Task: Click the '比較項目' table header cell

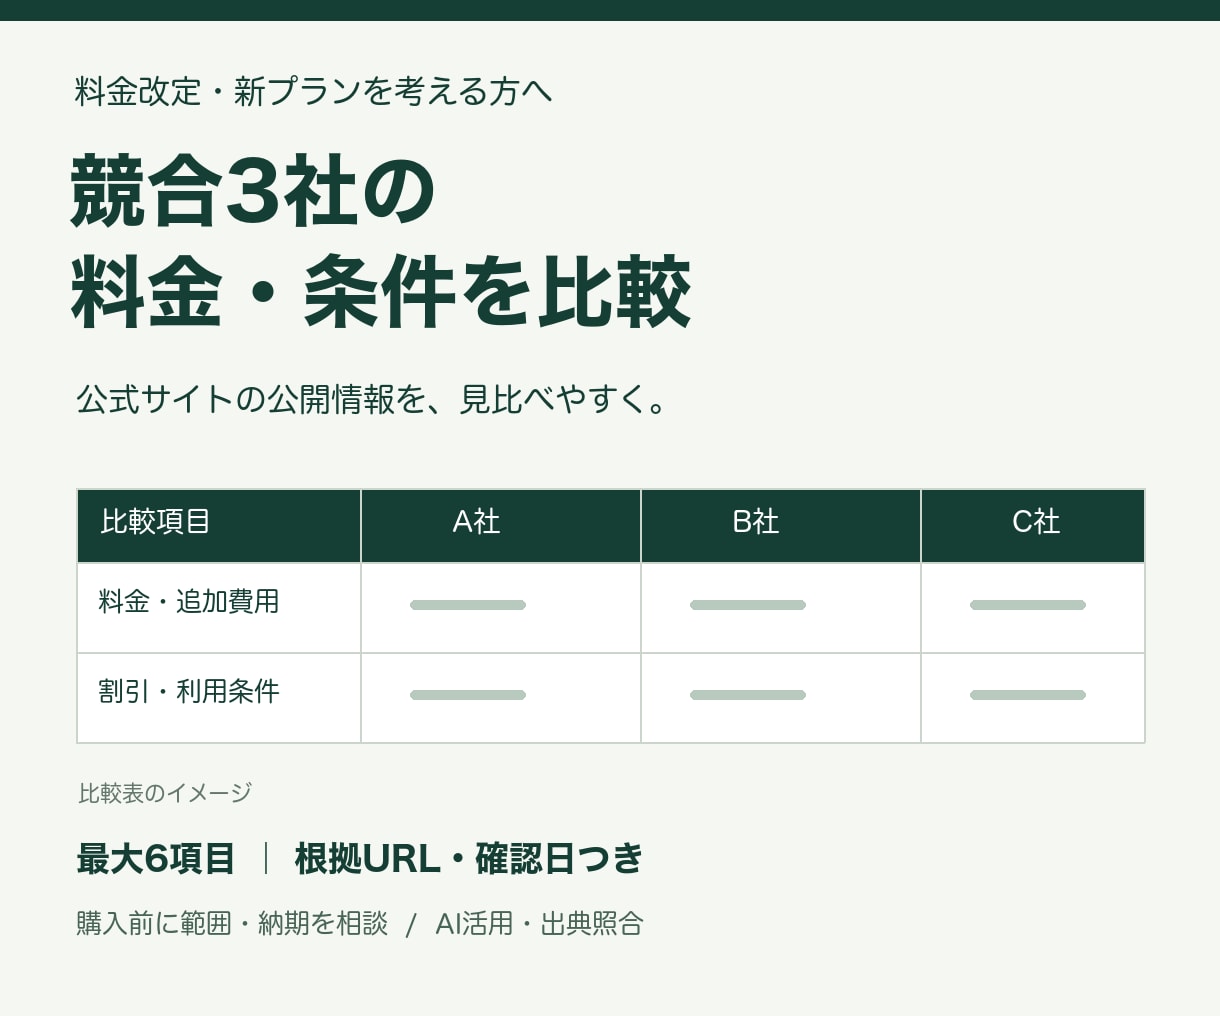Action: pos(219,526)
